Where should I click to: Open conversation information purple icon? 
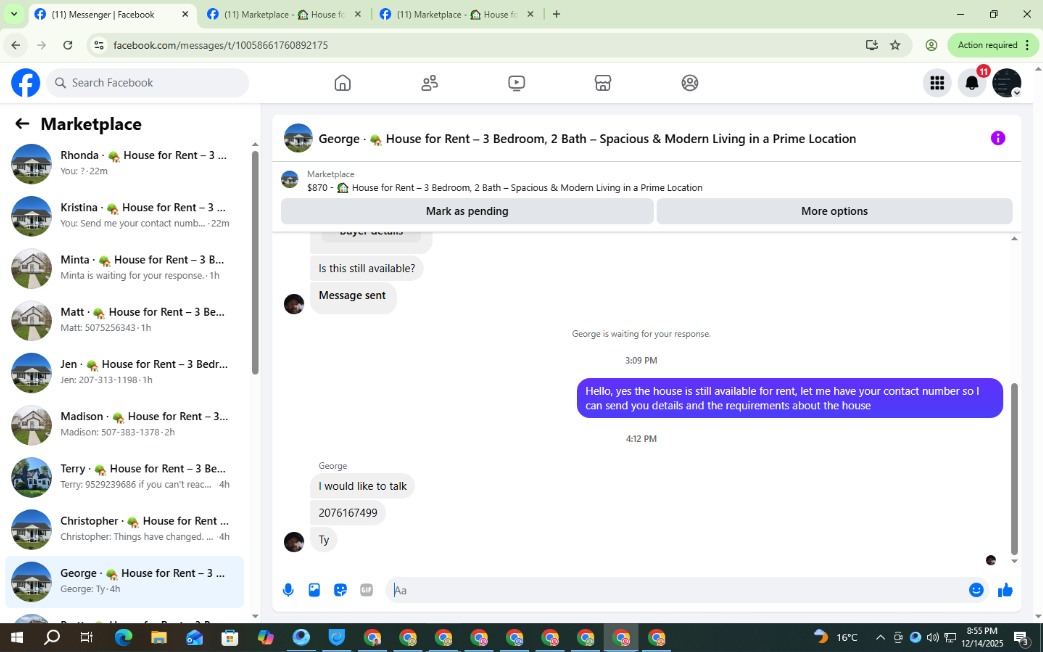pyautogui.click(x=998, y=138)
